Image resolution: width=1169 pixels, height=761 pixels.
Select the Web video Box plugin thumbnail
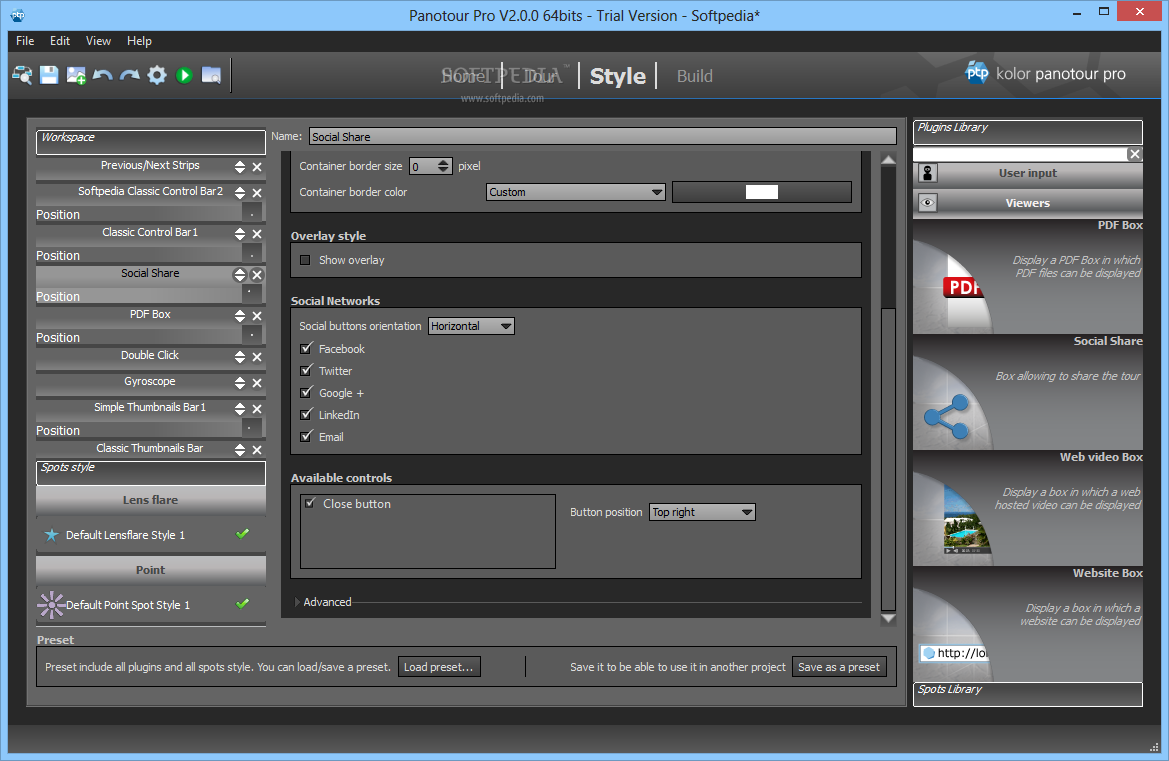click(x=1027, y=509)
